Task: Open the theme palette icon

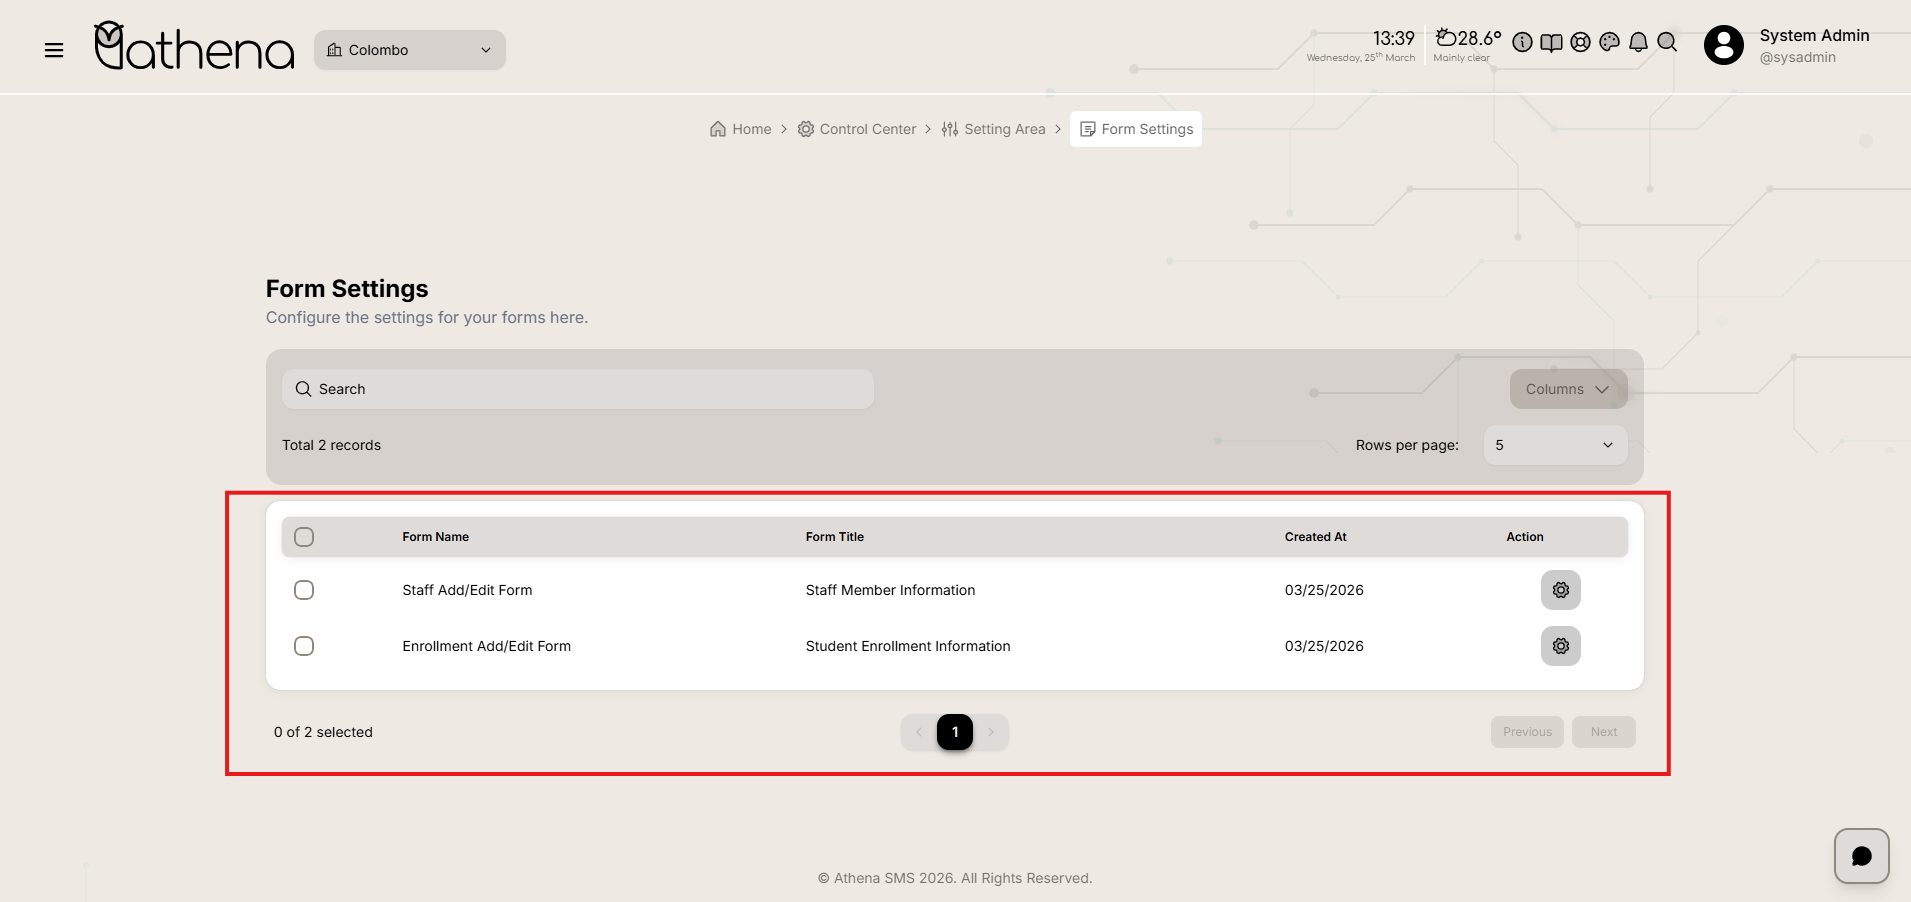Action: [1609, 42]
